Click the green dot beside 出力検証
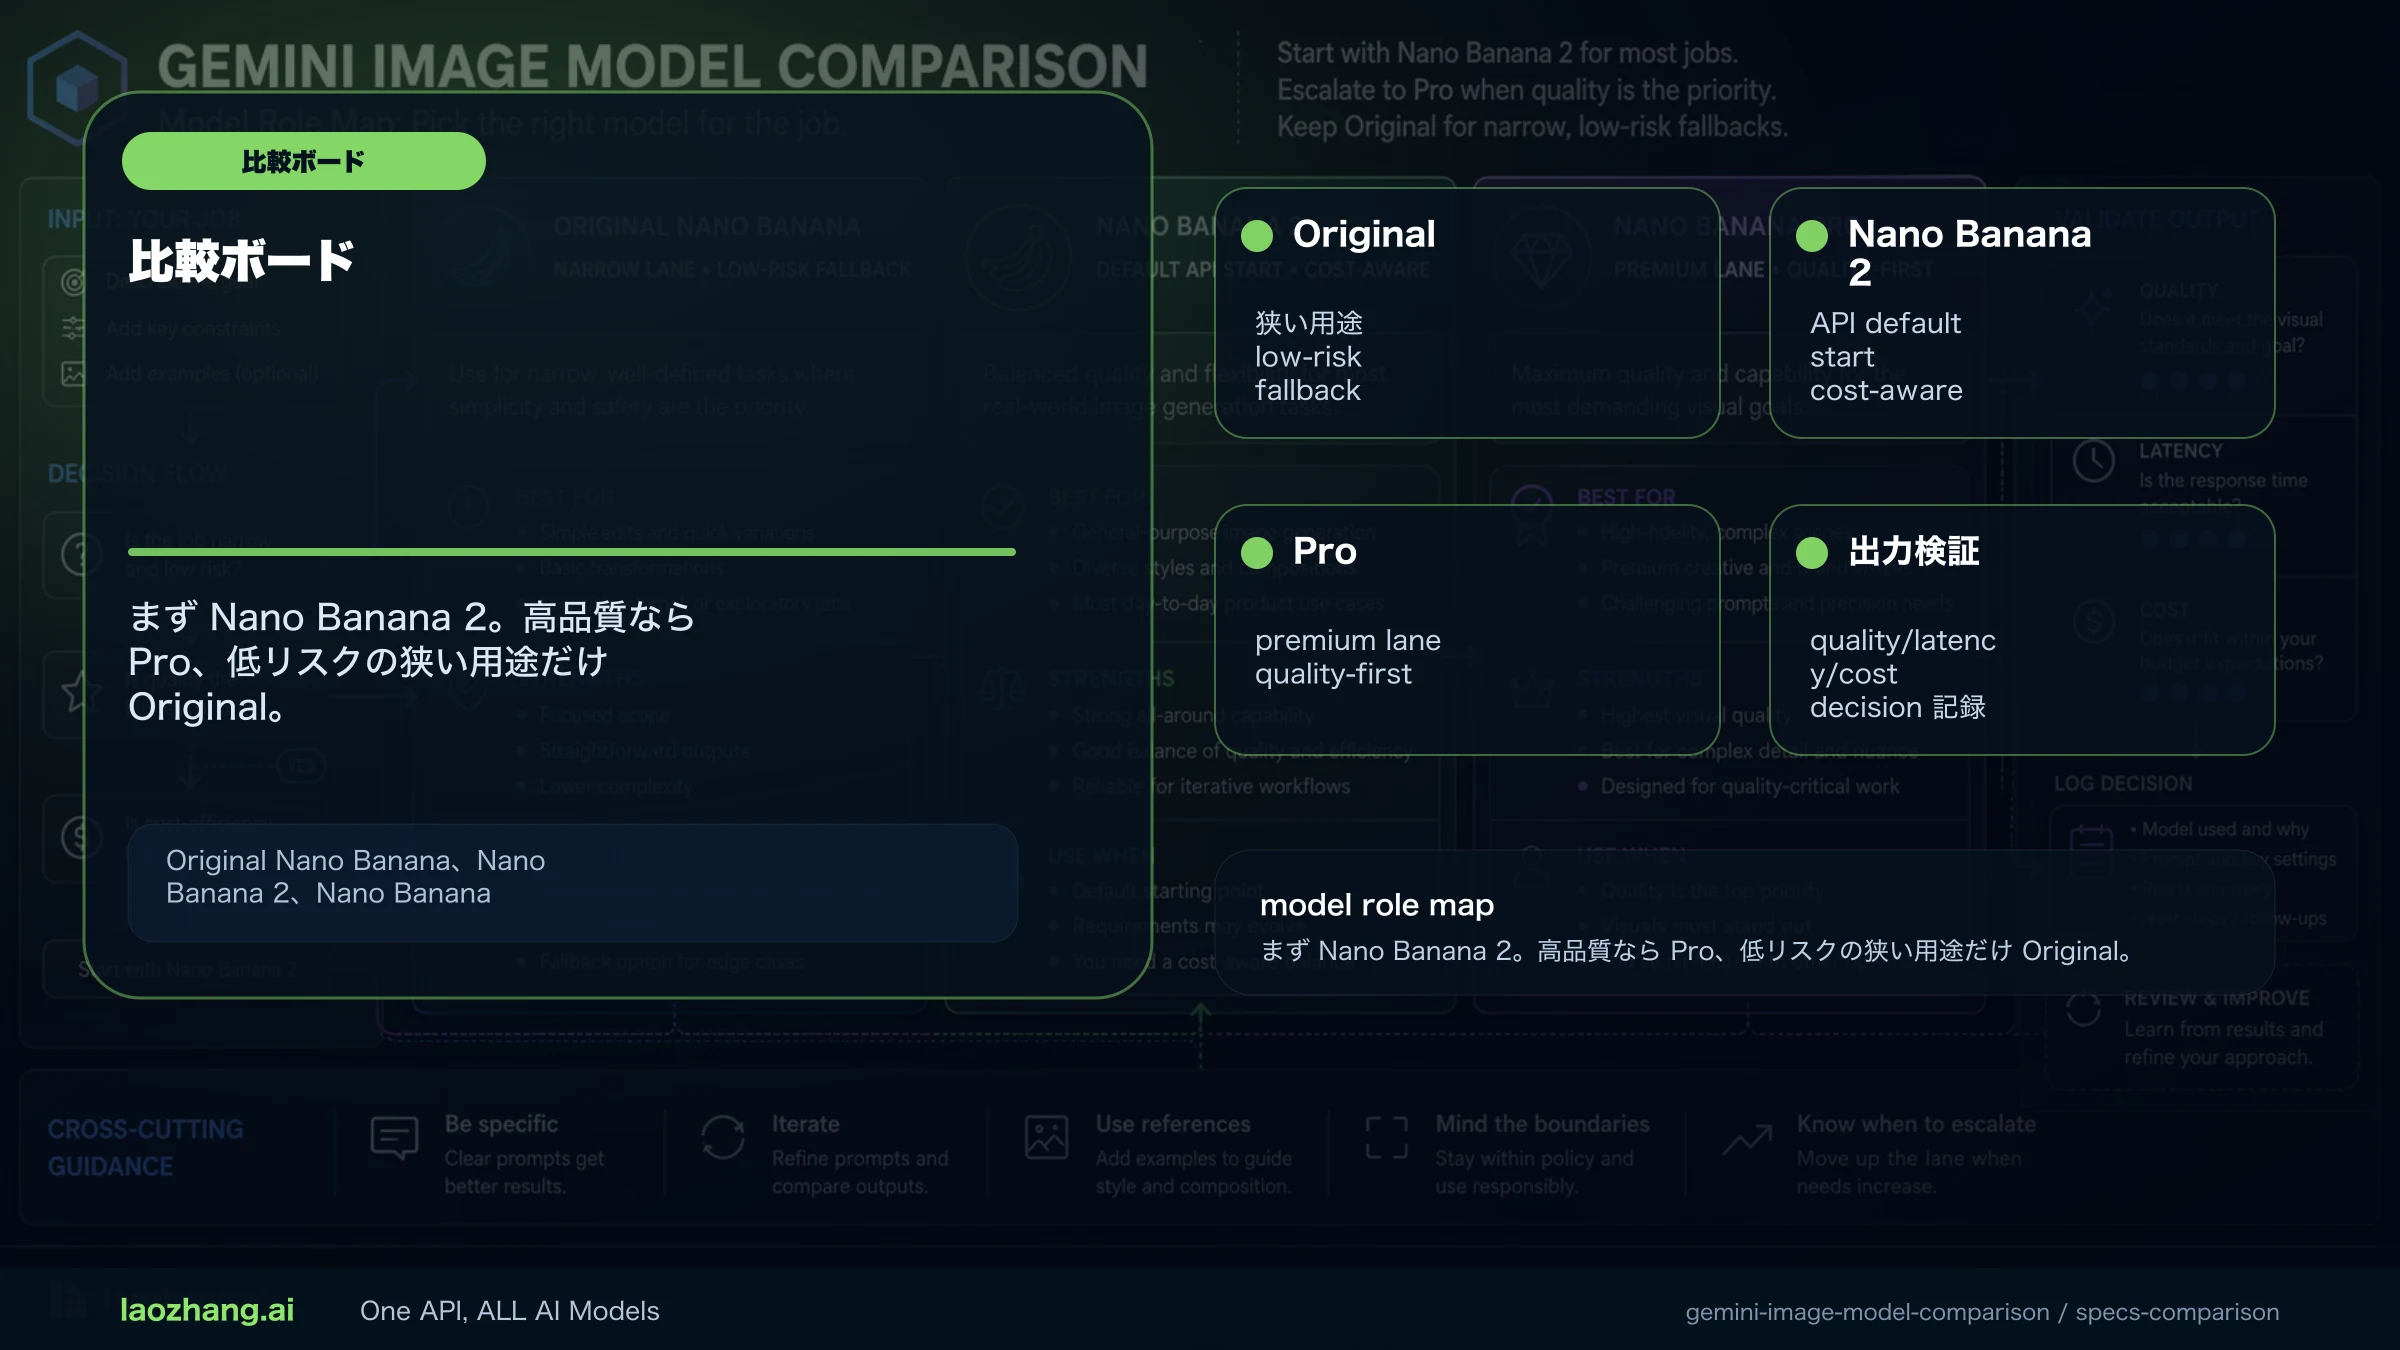2400x1350 pixels. [1812, 553]
